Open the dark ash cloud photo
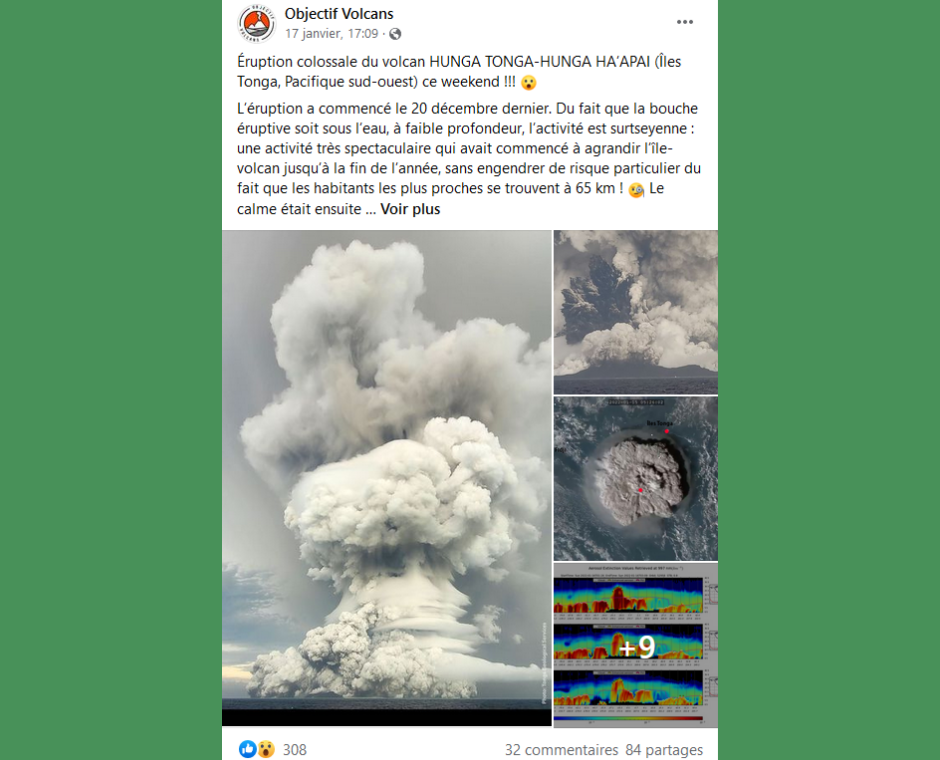Screen dimensions: 940x760 pyautogui.click(x=635, y=312)
